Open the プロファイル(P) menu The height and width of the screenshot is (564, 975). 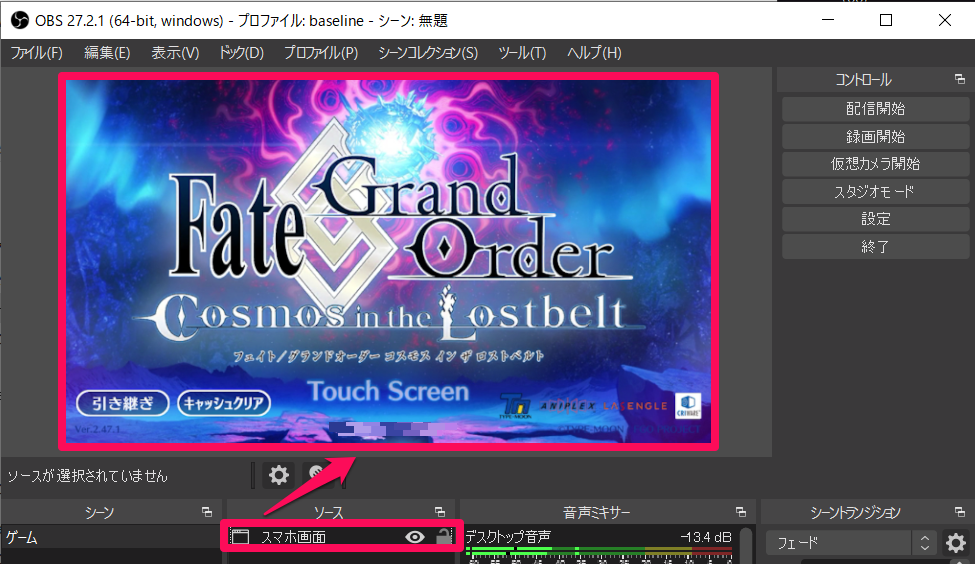[320, 53]
